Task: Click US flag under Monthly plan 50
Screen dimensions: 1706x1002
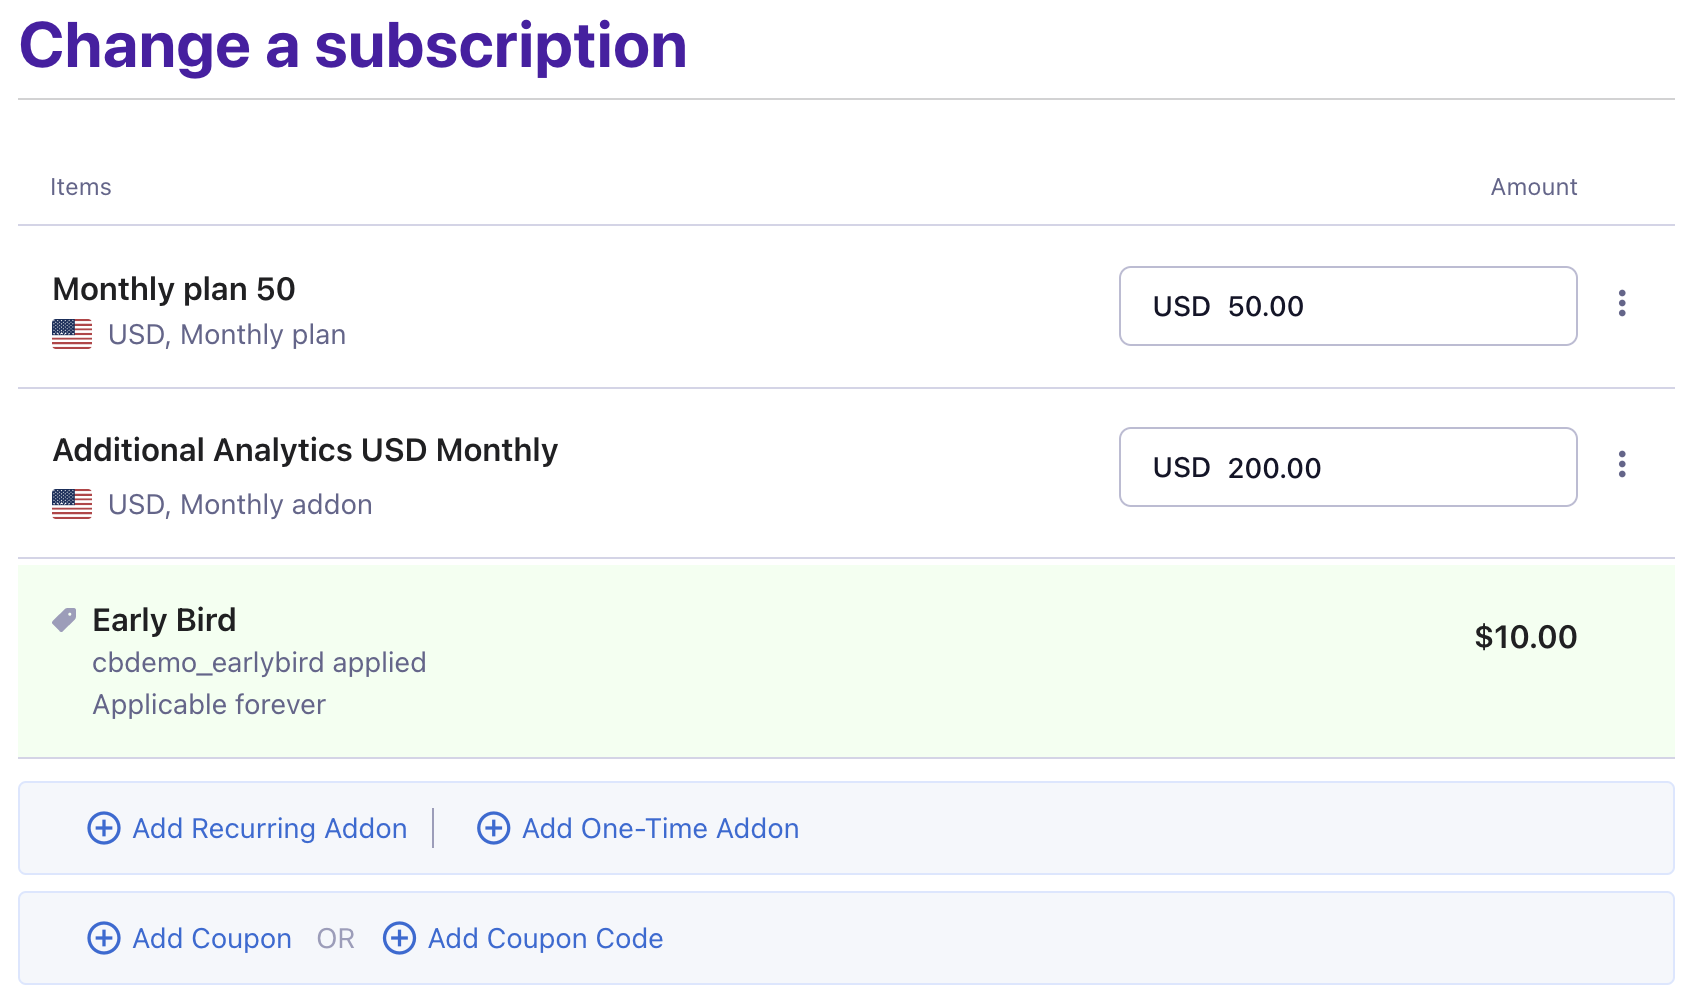Action: [x=72, y=334]
